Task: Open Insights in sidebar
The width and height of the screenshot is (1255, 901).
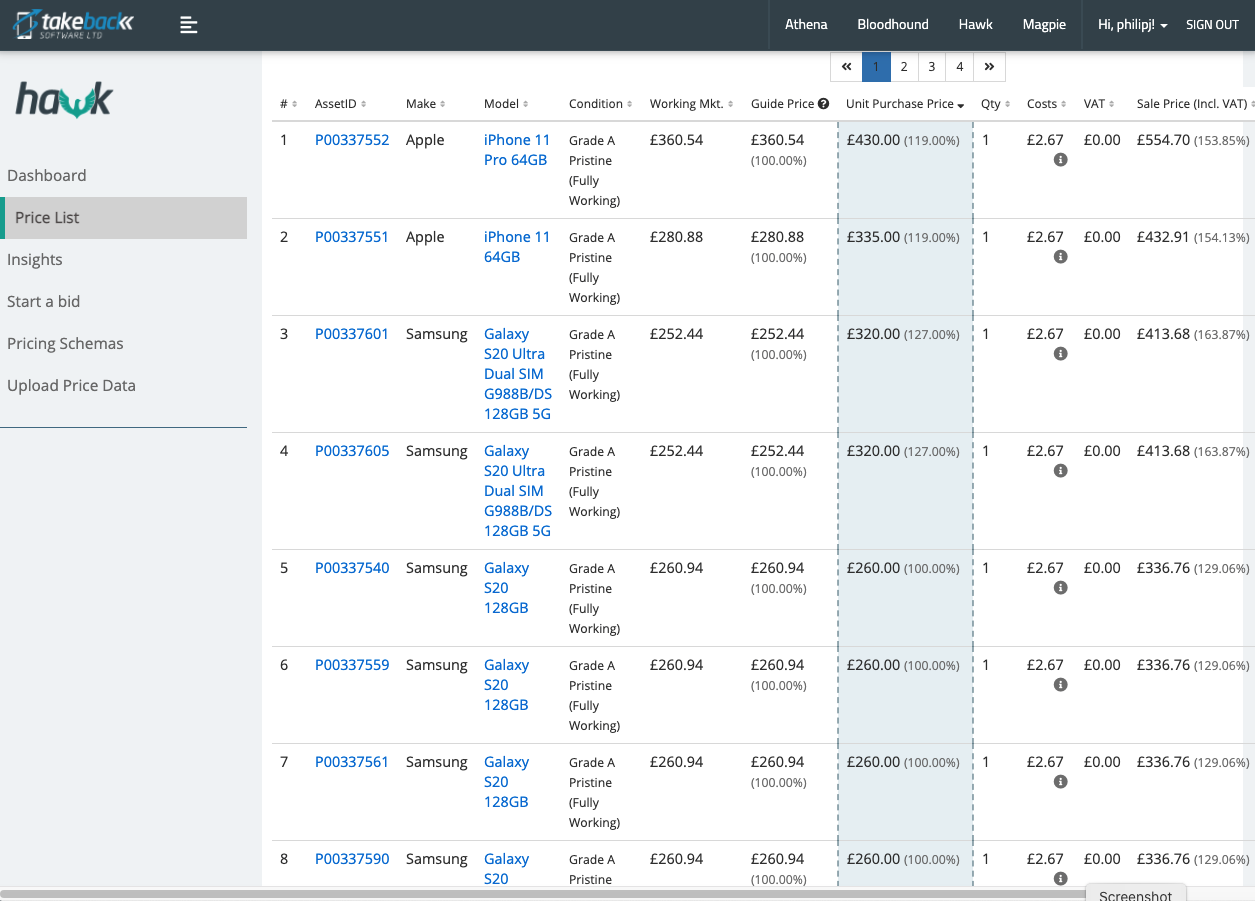Action: tap(35, 259)
